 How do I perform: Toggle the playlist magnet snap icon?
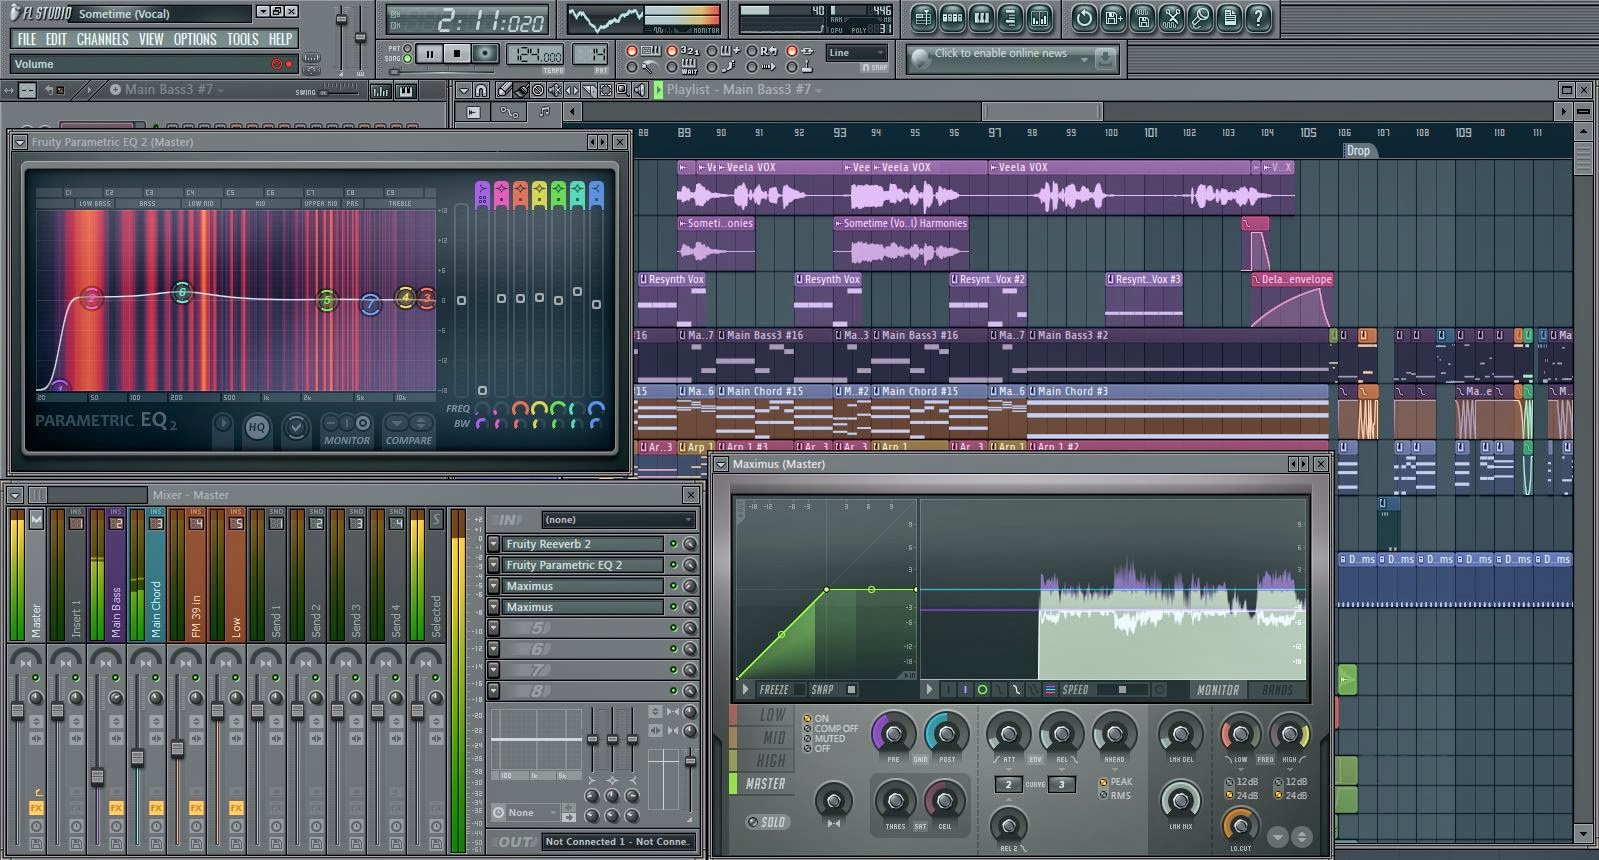[481, 90]
